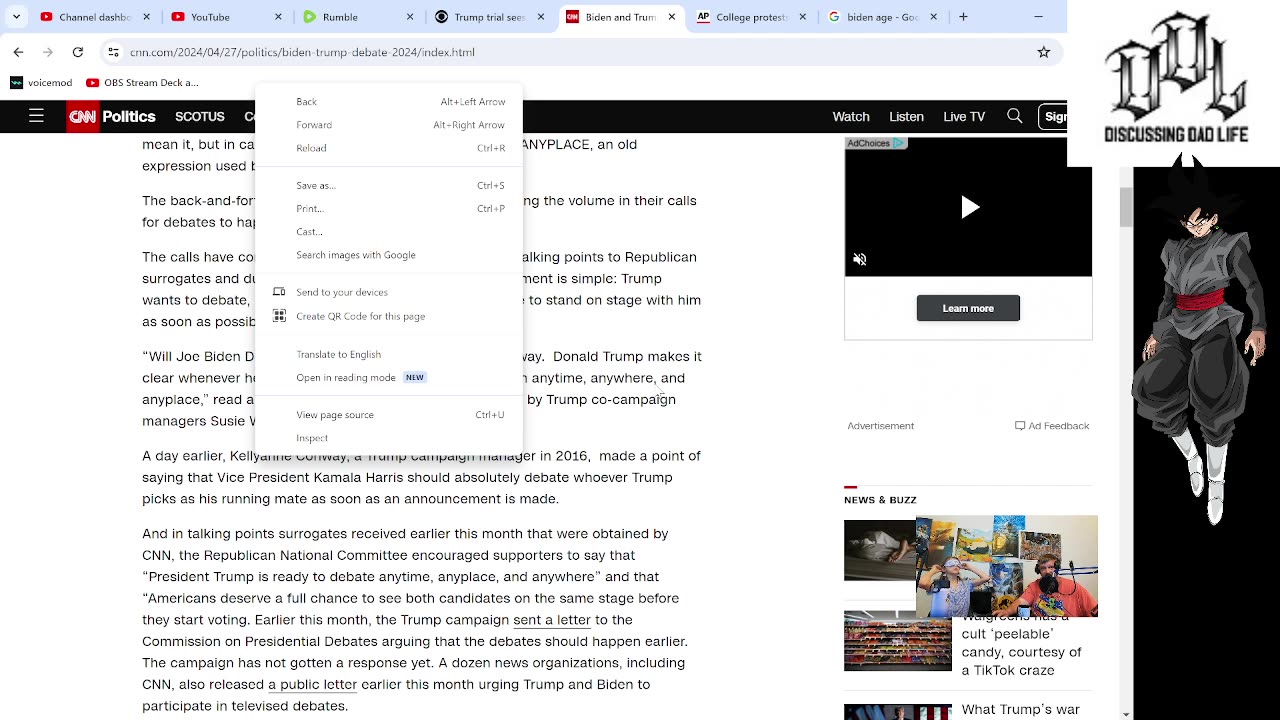Click the CNN logo

click(x=83, y=116)
